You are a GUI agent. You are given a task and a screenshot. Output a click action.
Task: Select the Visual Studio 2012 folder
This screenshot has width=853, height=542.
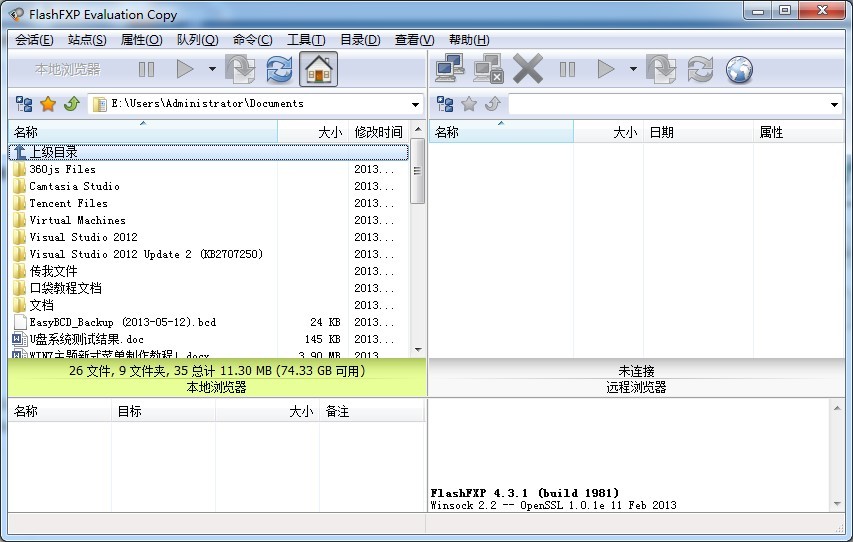(x=209, y=237)
